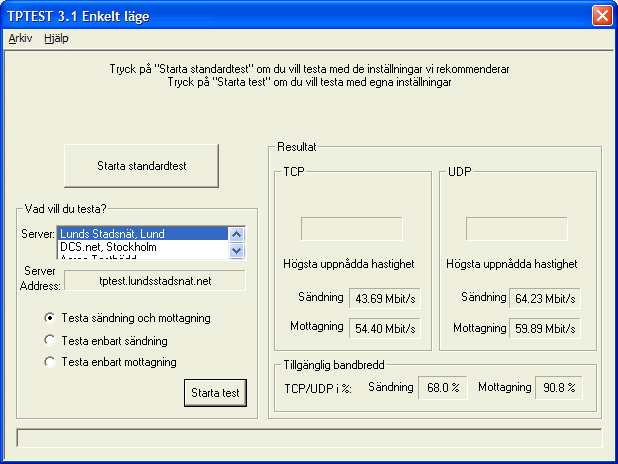The width and height of the screenshot is (618, 464).
Task: Close the TPTEST window
Action: (602, 16)
